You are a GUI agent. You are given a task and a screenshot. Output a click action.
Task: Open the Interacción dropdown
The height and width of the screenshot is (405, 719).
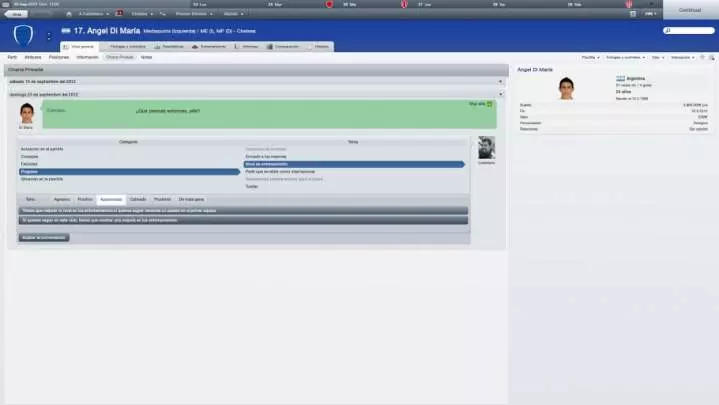tap(682, 57)
